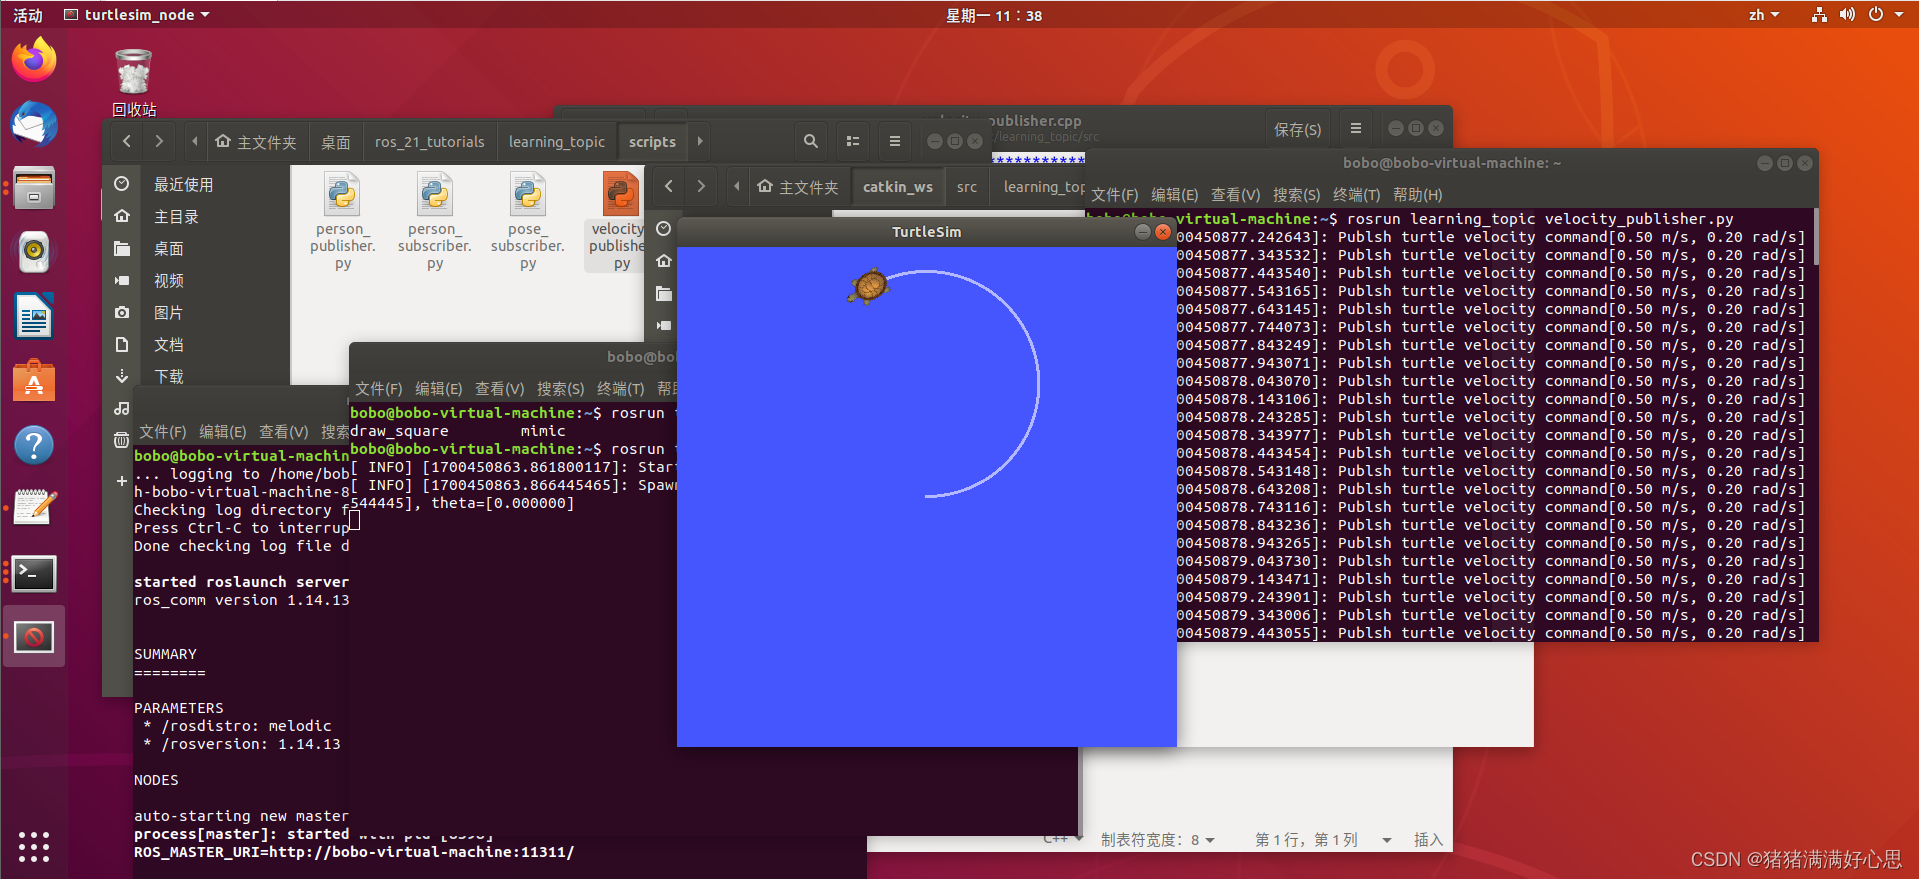Image resolution: width=1919 pixels, height=879 pixels.
Task: Select person_subscriber.py file
Action: pyautogui.click(x=435, y=221)
